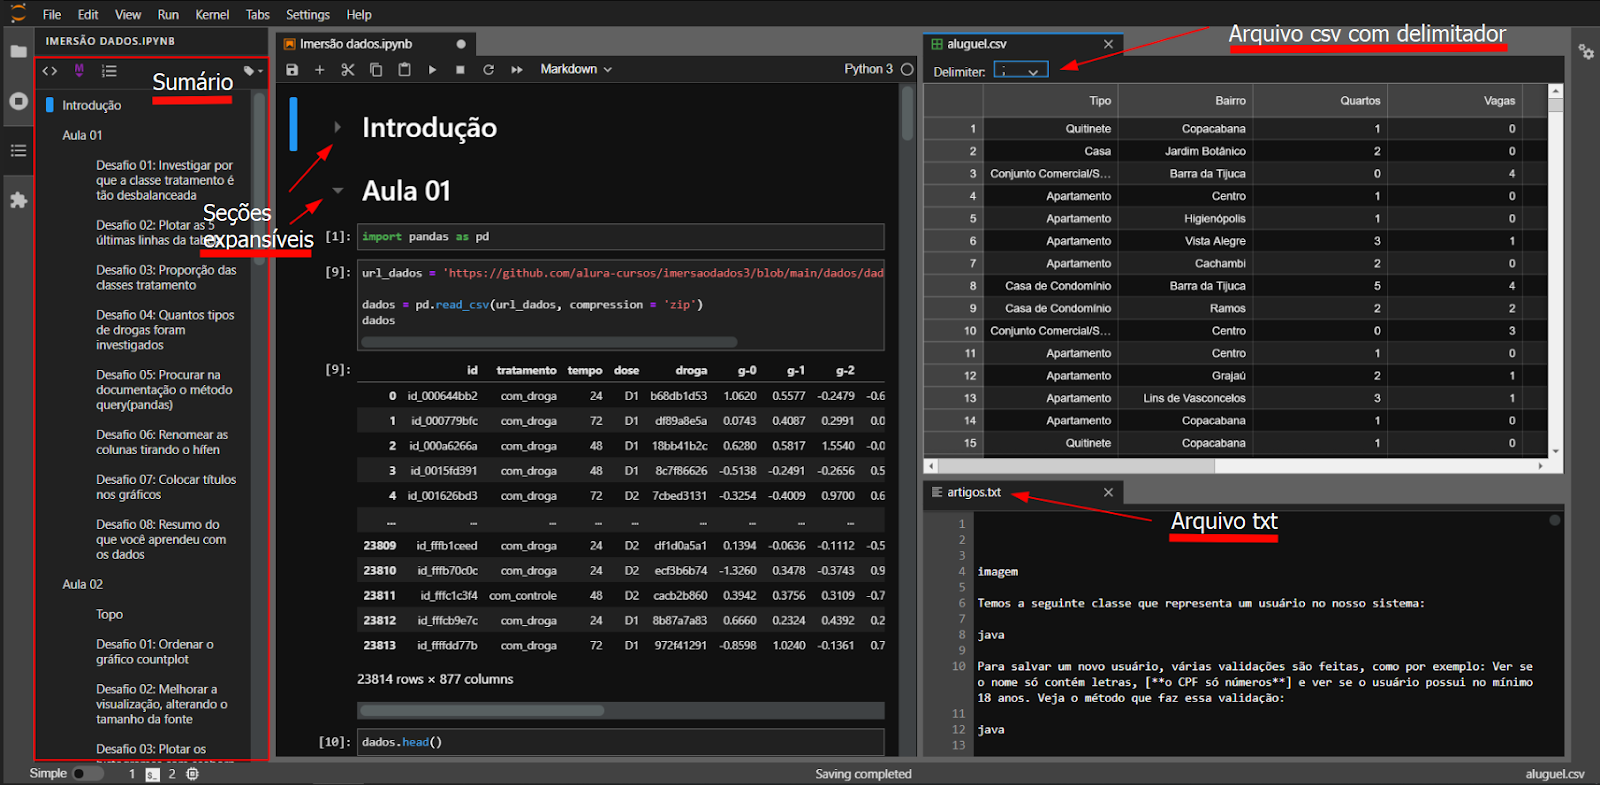This screenshot has width=1600, height=785.
Task: Click unsaved dot on Imersão dados.ipynb tab
Action: (x=461, y=44)
